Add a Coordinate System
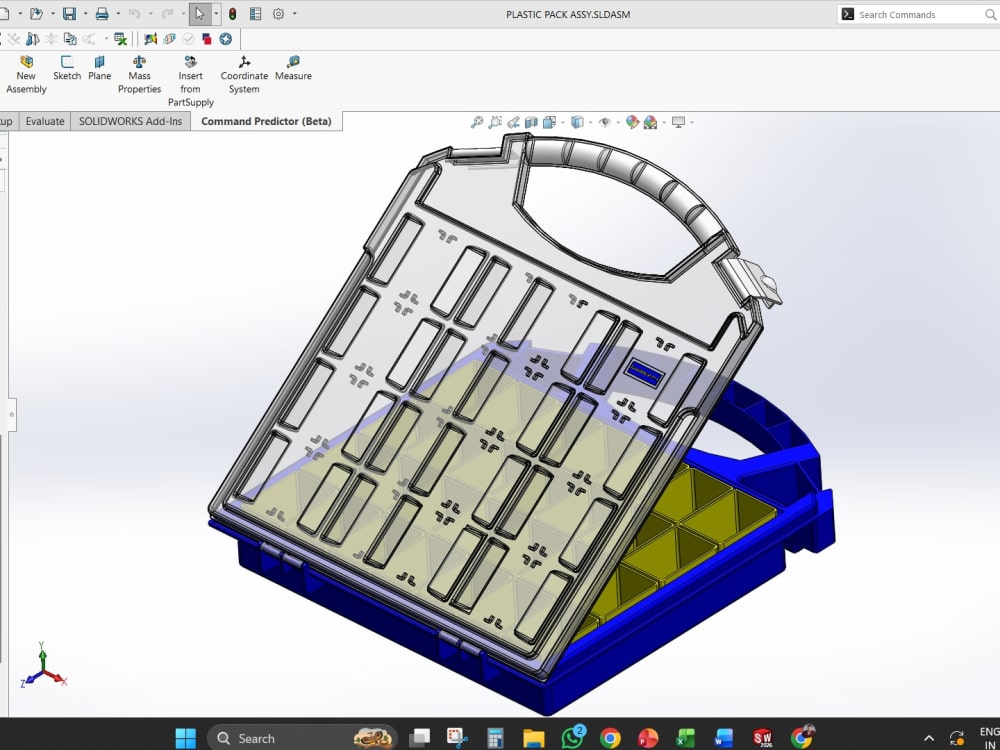1000x750 pixels. point(244,75)
